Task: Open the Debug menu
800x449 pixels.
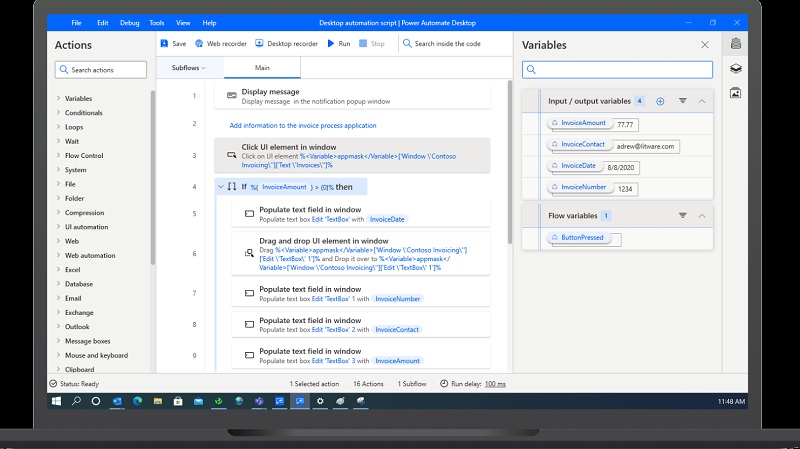Action: click(x=130, y=23)
